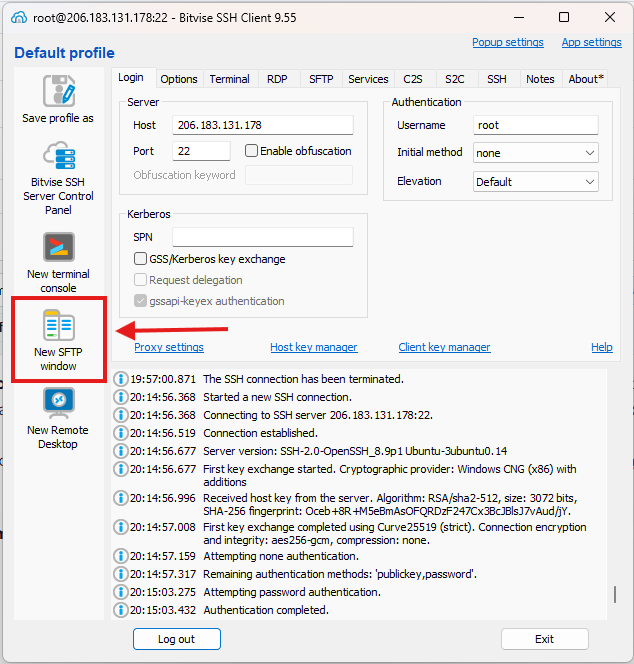Screen dimensions: 634x664
Task: View the About* tab
Action: tap(586, 79)
